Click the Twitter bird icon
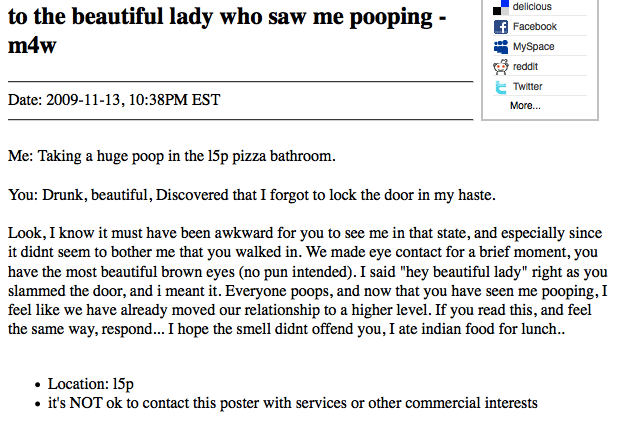The image size is (617, 423). click(501, 87)
